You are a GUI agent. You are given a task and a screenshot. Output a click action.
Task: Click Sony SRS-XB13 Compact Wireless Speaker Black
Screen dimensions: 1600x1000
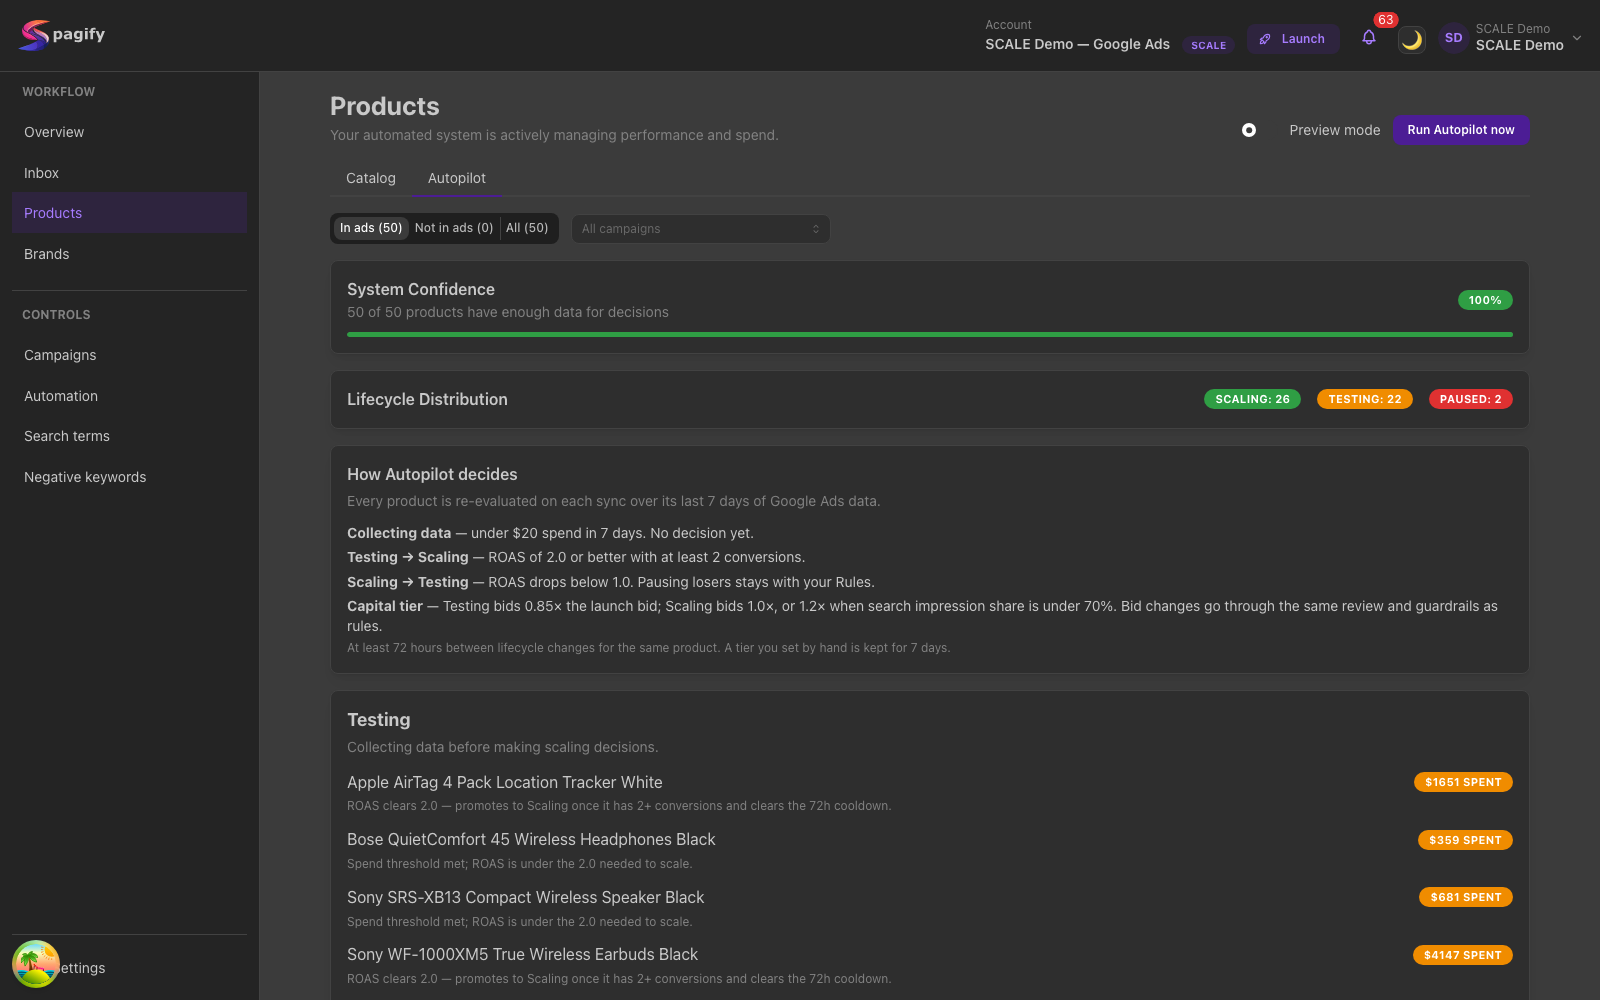point(526,898)
